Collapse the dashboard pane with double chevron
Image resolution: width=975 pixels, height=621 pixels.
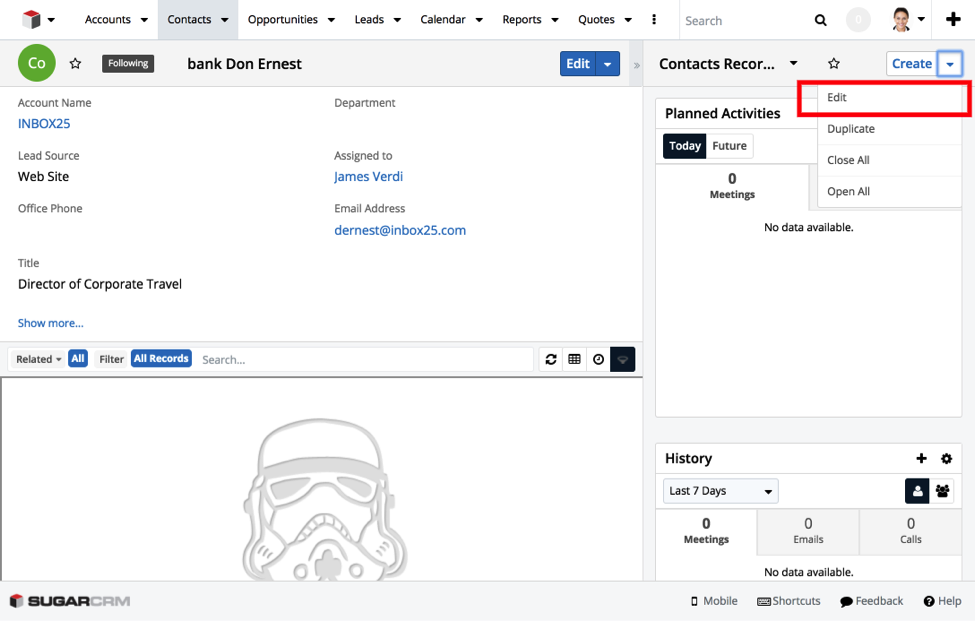coord(637,65)
